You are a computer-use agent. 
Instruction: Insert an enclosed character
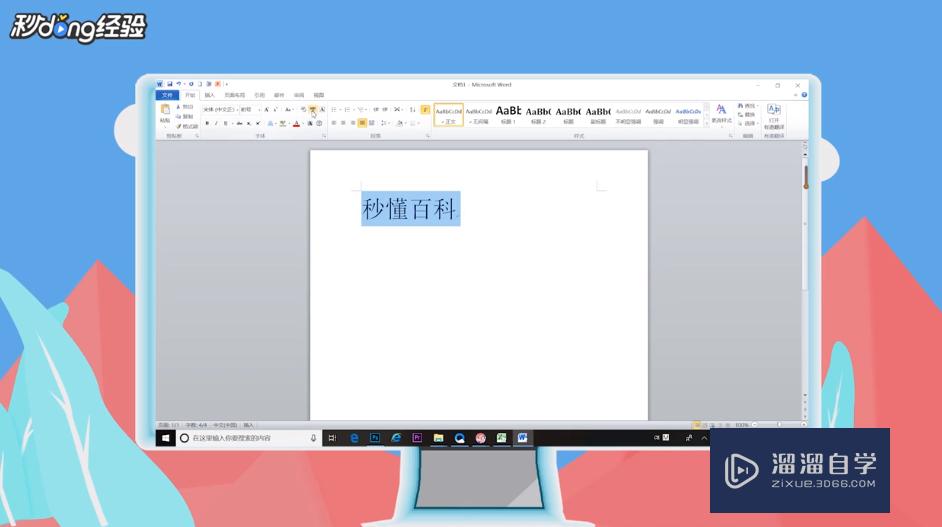[x=319, y=123]
